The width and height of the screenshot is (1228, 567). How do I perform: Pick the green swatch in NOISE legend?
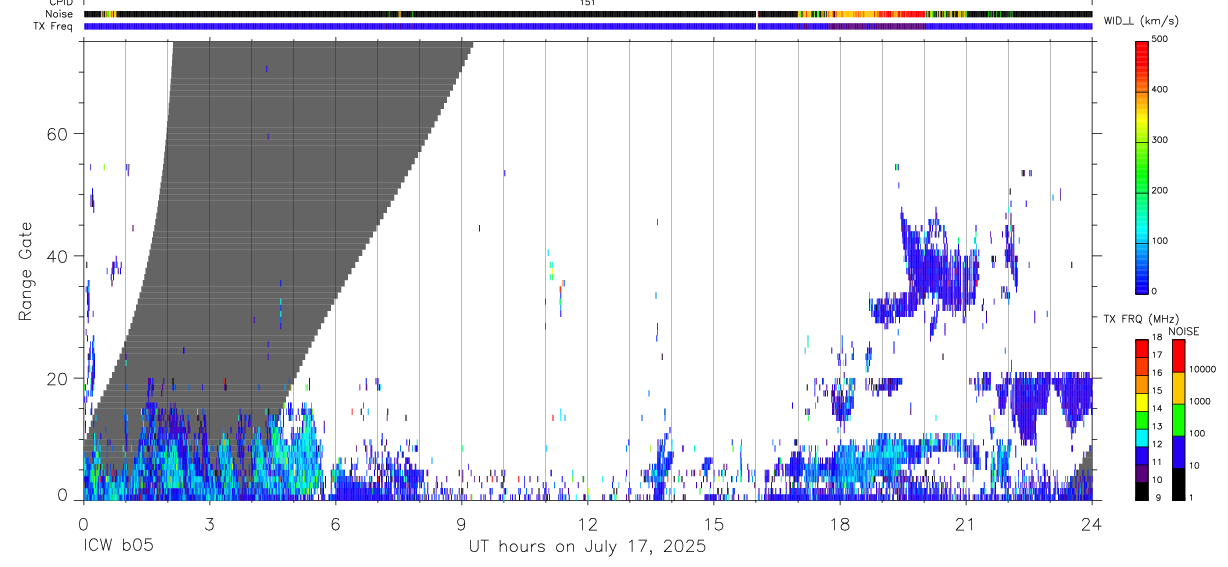1178,420
